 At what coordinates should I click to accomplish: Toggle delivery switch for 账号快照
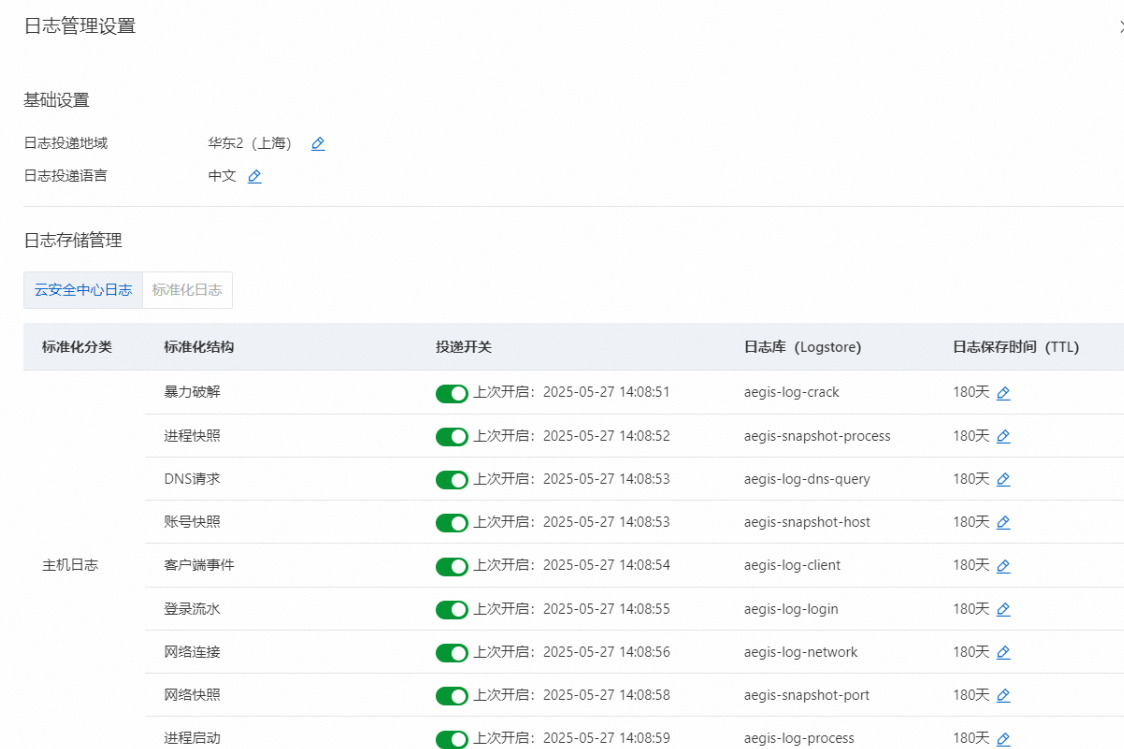click(452, 523)
